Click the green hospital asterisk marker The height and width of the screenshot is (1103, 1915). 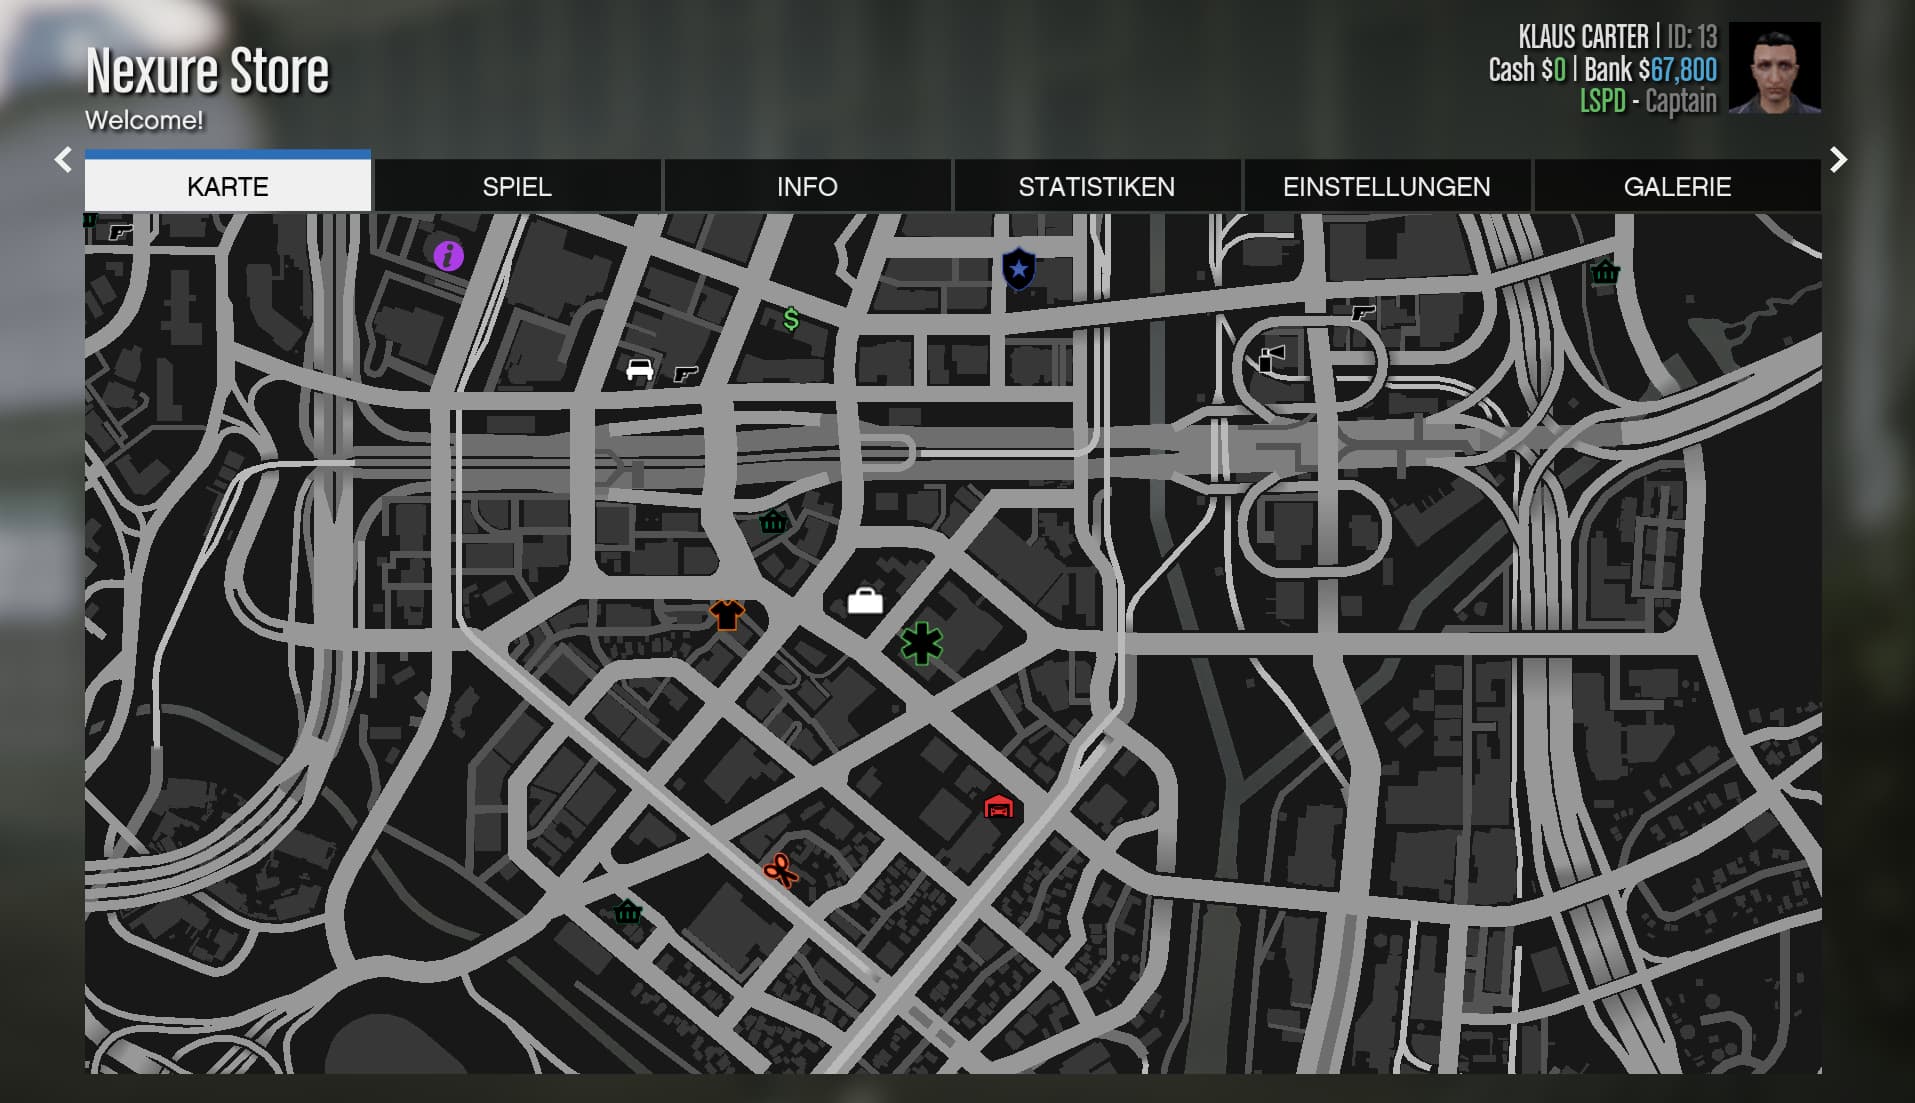tap(921, 643)
